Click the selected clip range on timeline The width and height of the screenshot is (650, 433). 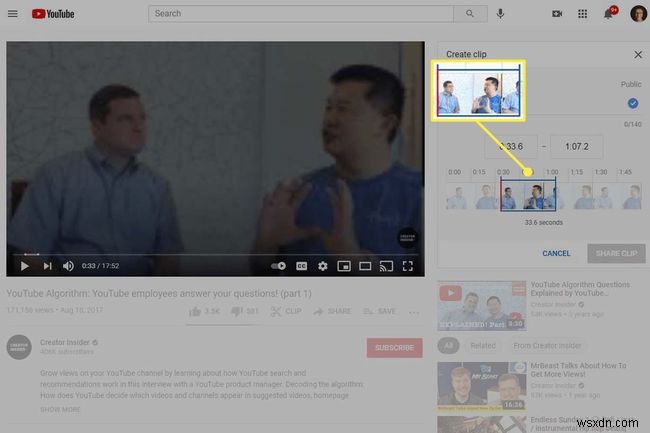coord(528,195)
